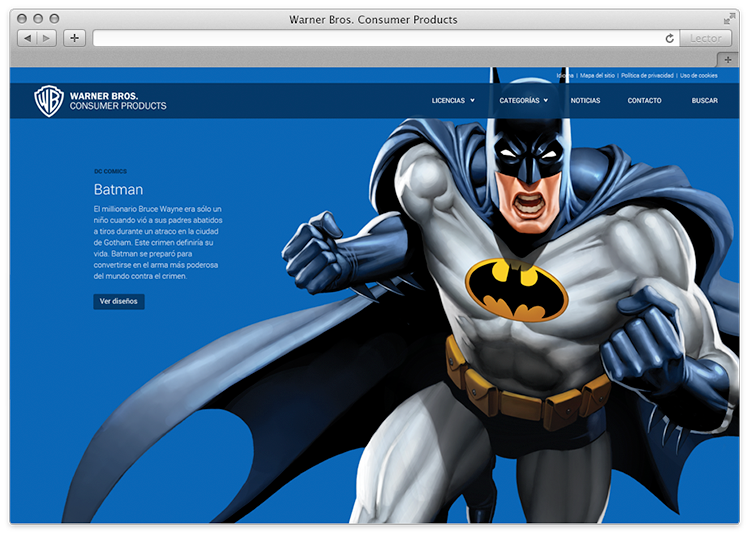
Task: Open the Uso de cookies link
Action: (699, 75)
